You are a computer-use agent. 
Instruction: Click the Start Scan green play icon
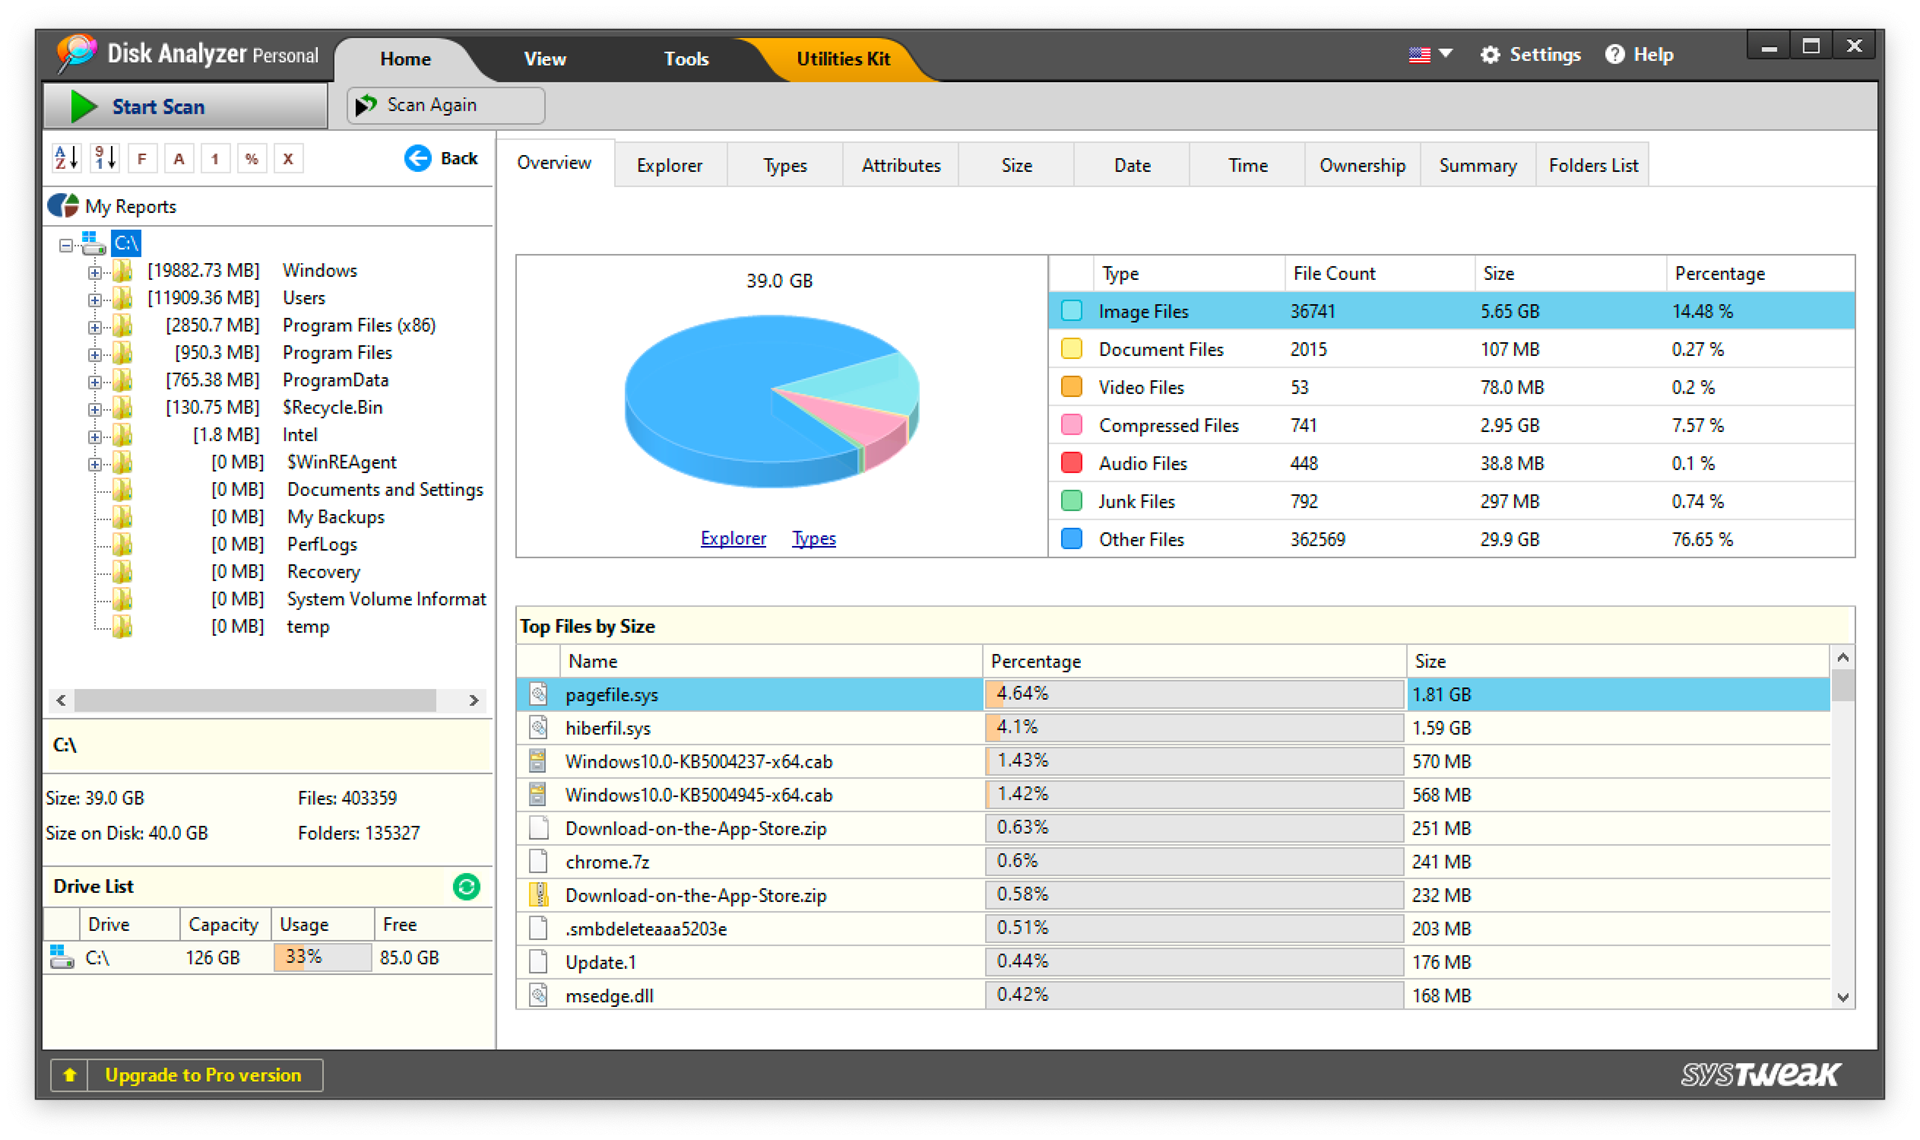(x=84, y=106)
